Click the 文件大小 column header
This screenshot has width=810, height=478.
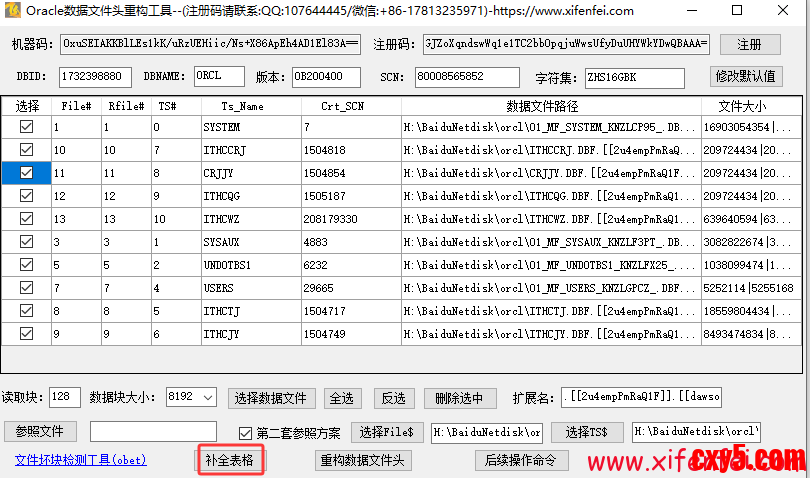[x=752, y=106]
